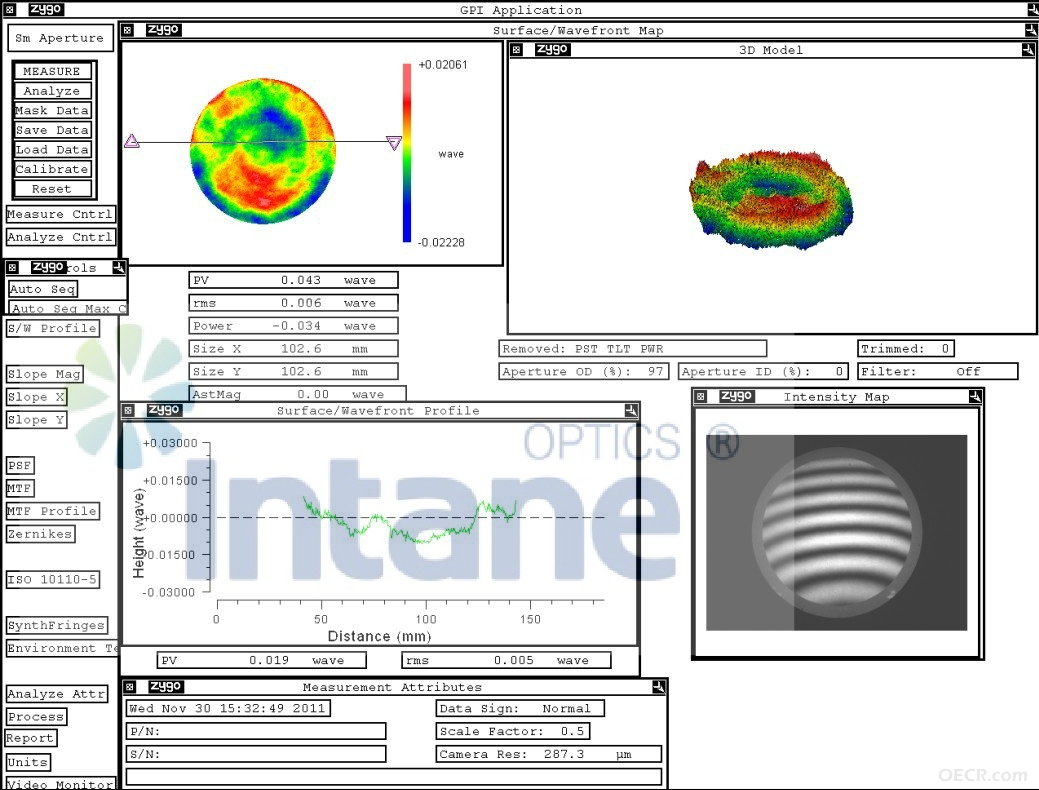Viewport: 1039px width, 790px height.
Task: Select left triangle slice marker on map
Action: click(132, 141)
